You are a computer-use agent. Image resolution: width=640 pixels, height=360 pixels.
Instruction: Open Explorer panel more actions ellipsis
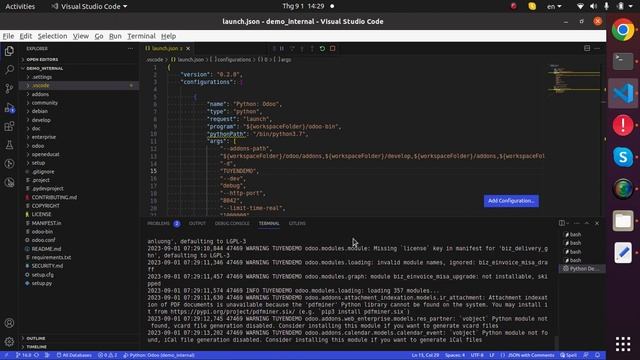tap(130, 49)
